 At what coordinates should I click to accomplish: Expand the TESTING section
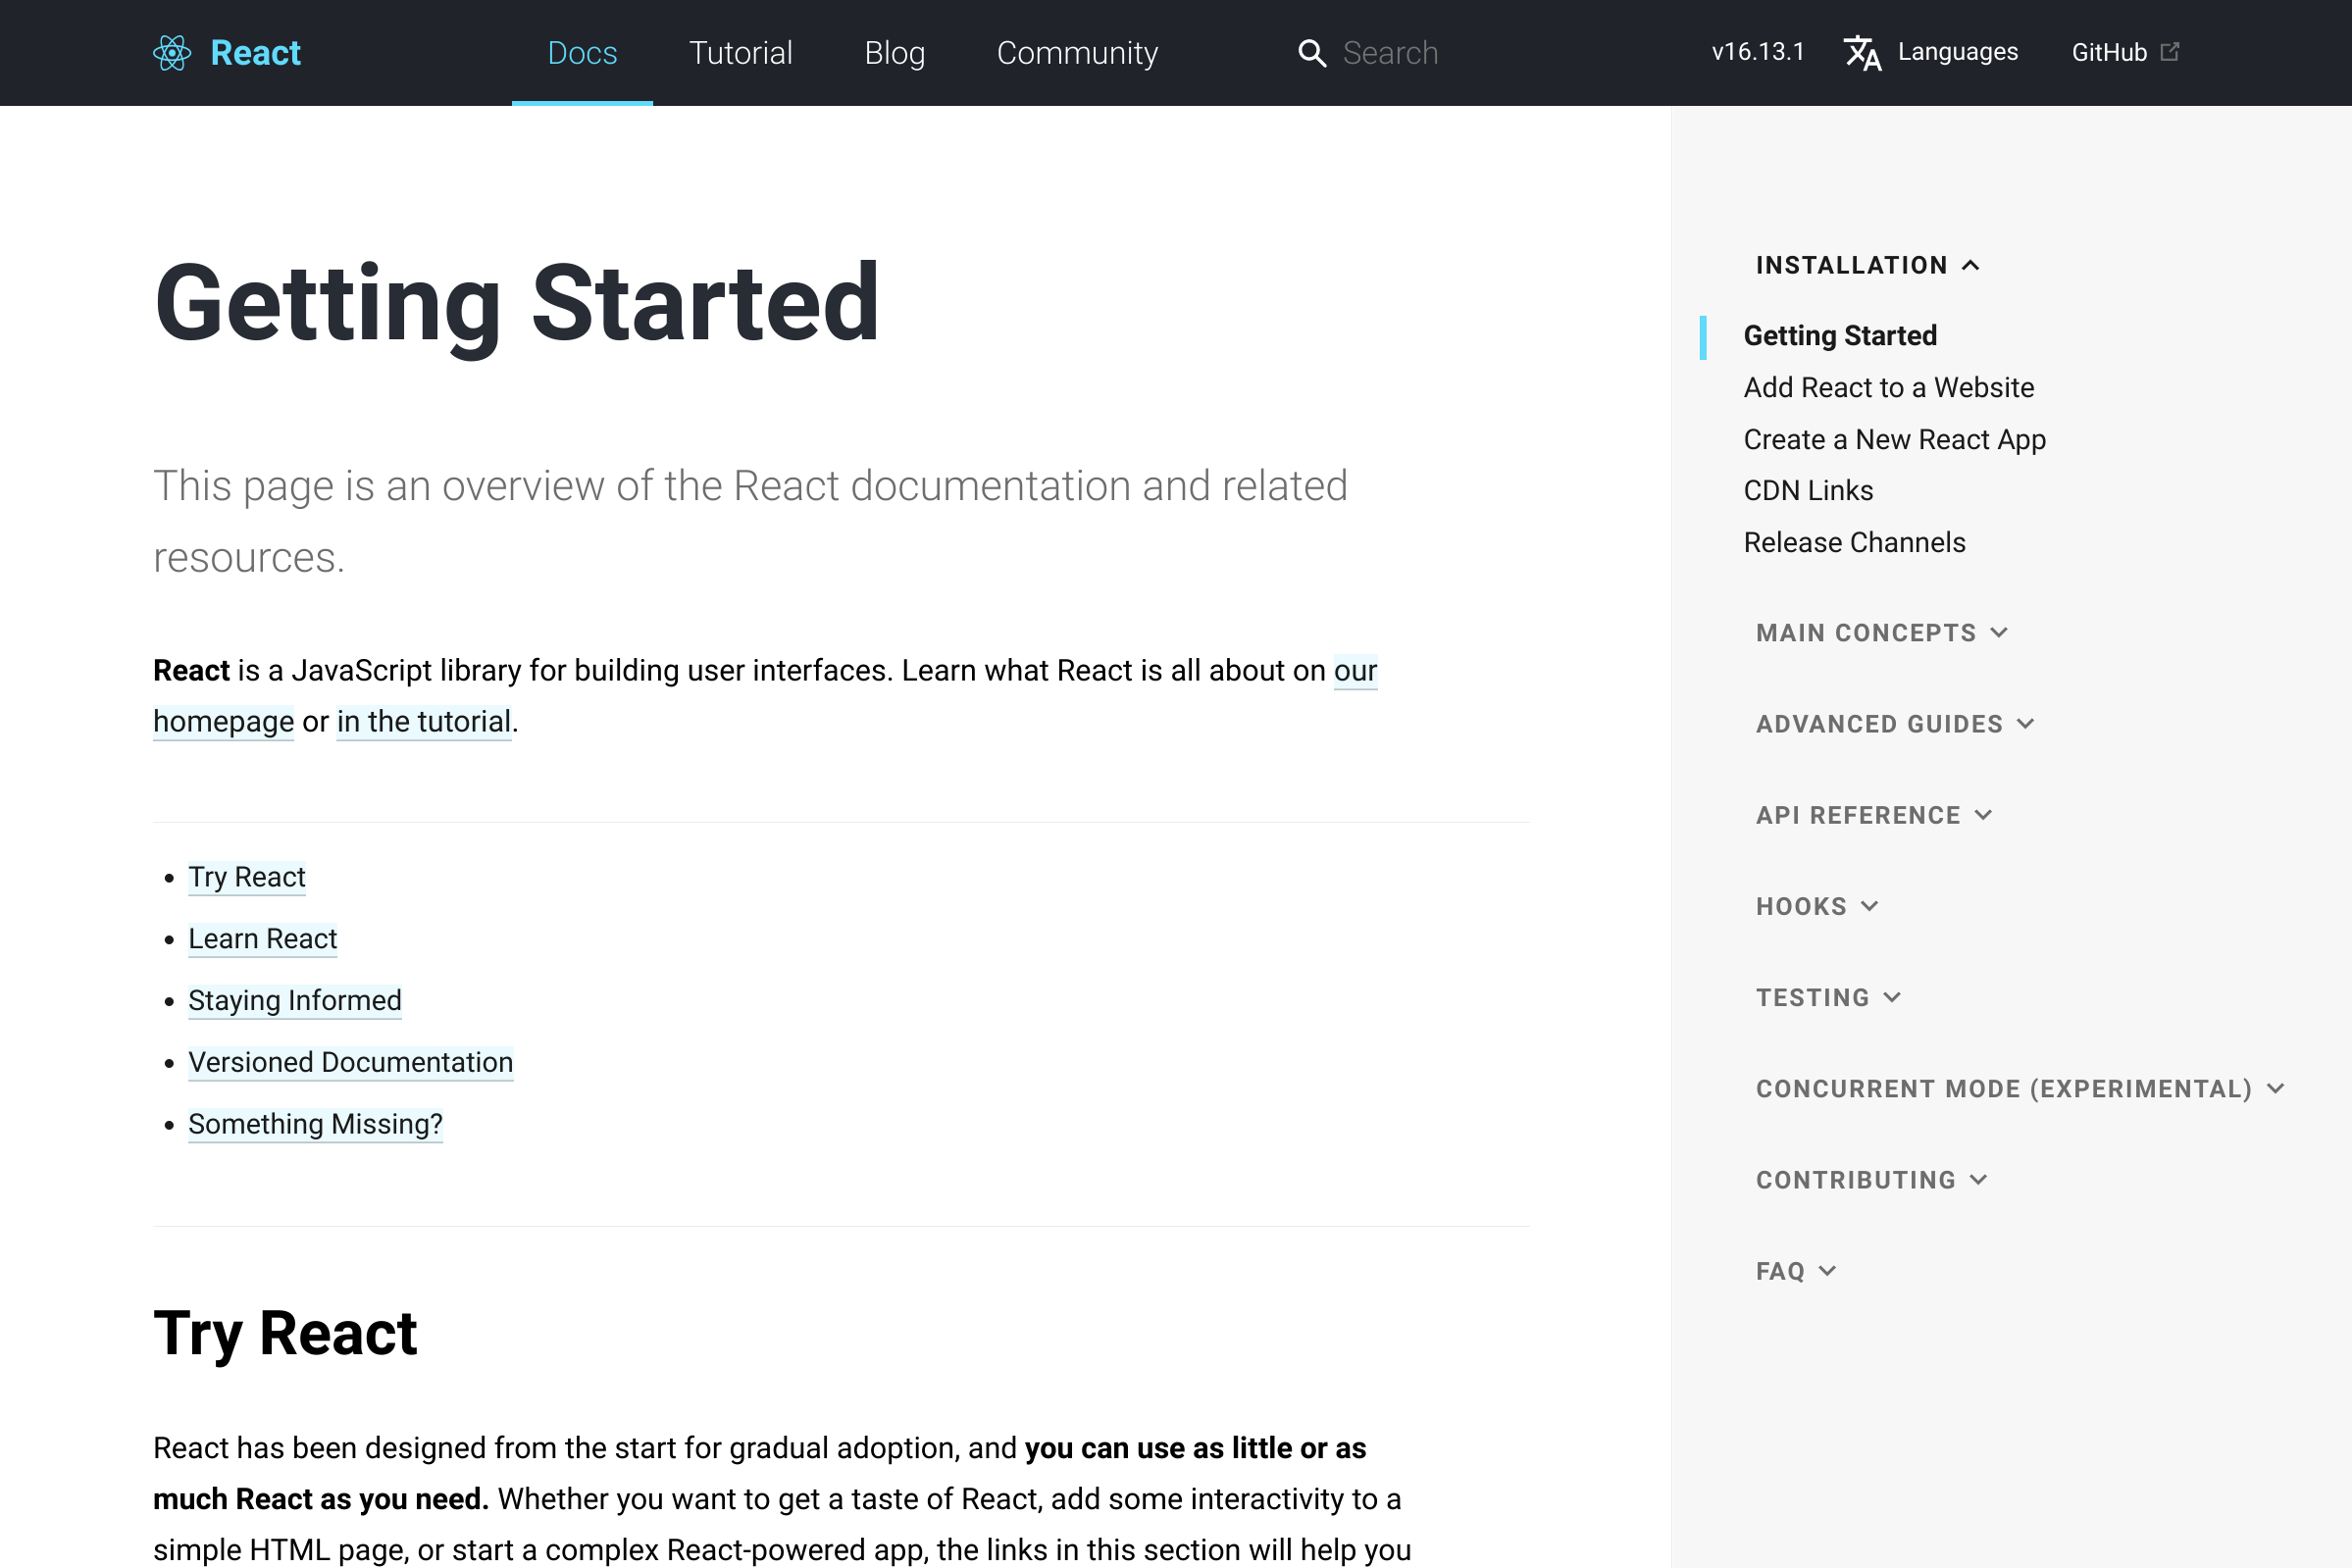pos(1892,997)
